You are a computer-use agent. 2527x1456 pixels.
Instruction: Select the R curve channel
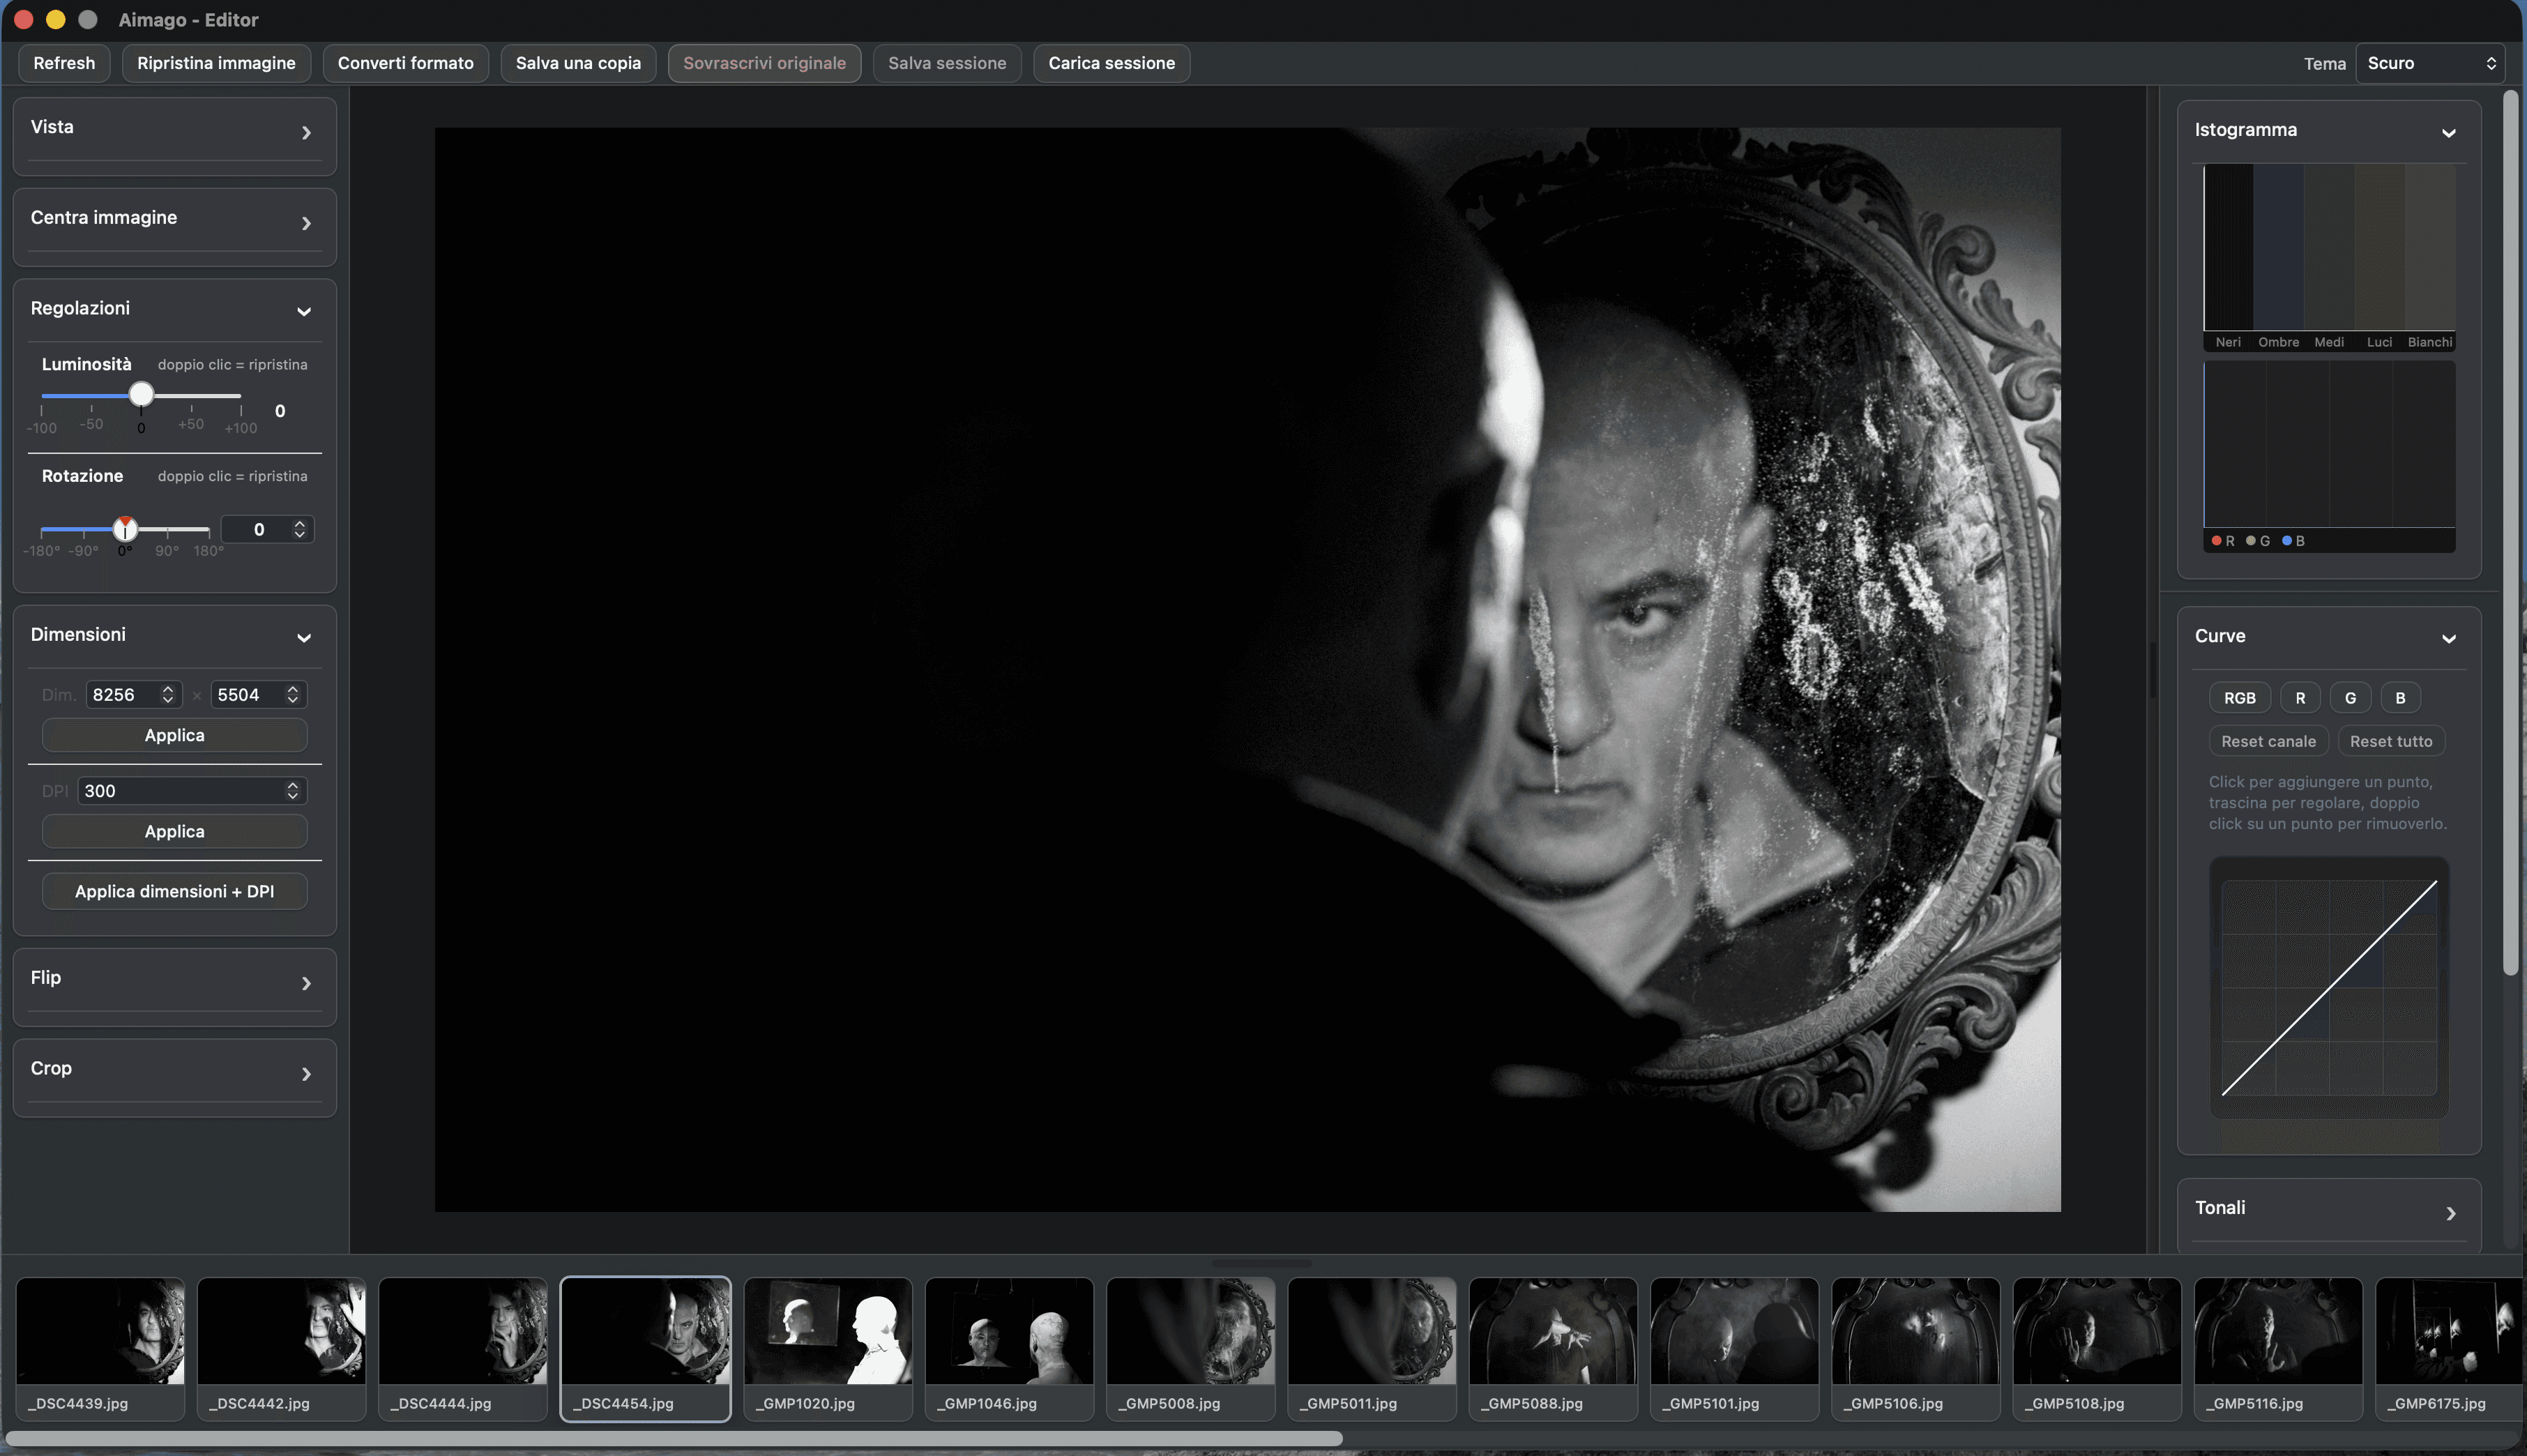coord(2300,698)
